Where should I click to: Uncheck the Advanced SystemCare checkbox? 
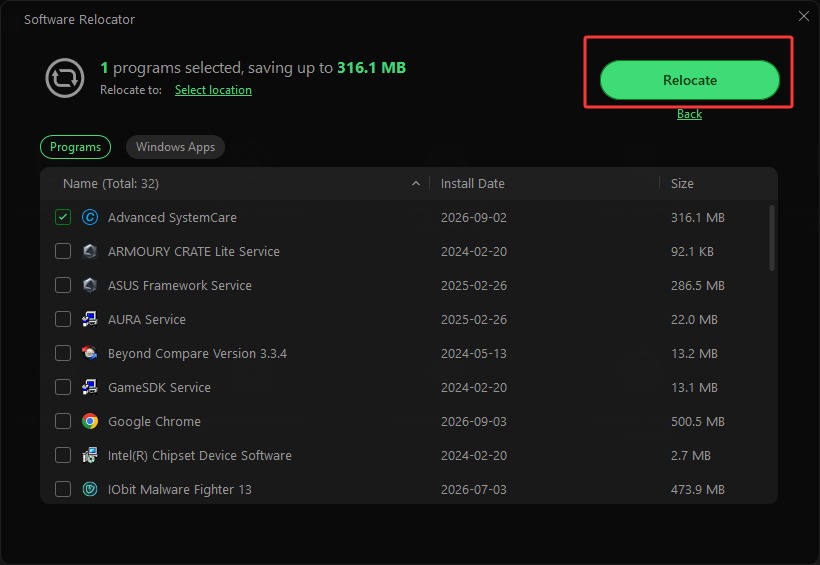coord(63,217)
